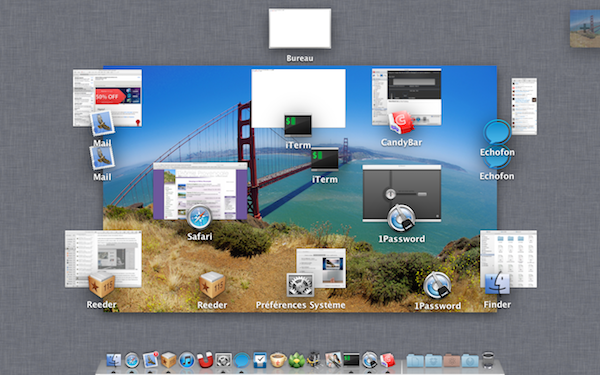Click the "Safari" label

[x=199, y=236]
